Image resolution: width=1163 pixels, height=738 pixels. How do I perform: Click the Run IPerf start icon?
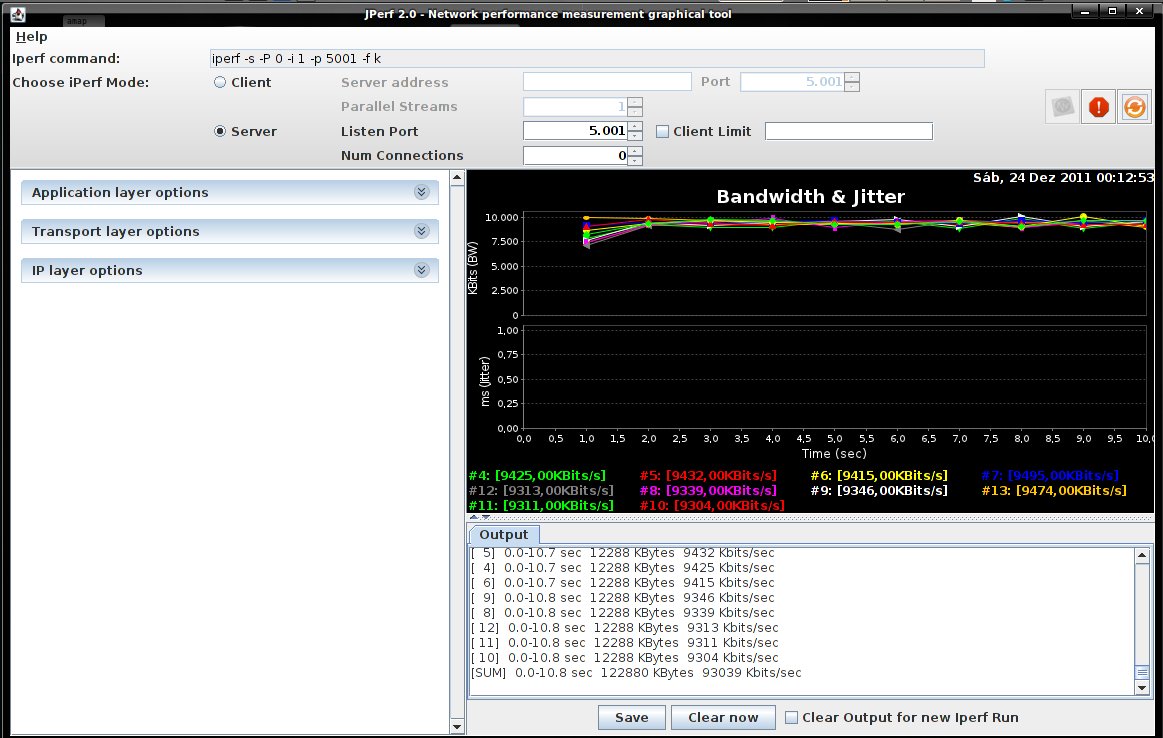pyautogui.click(x=1062, y=107)
